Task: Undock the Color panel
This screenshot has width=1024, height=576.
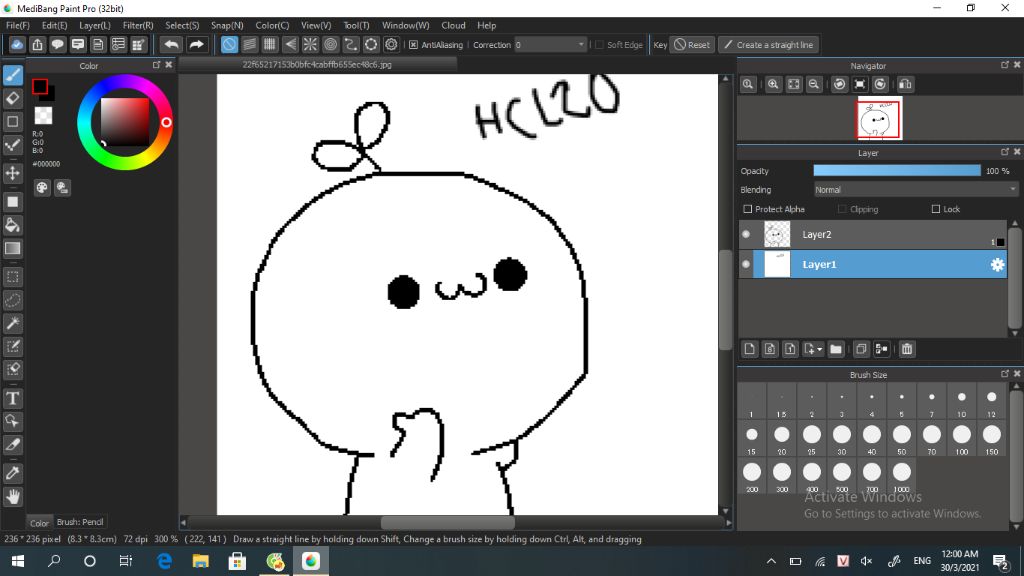Action: [x=156, y=65]
